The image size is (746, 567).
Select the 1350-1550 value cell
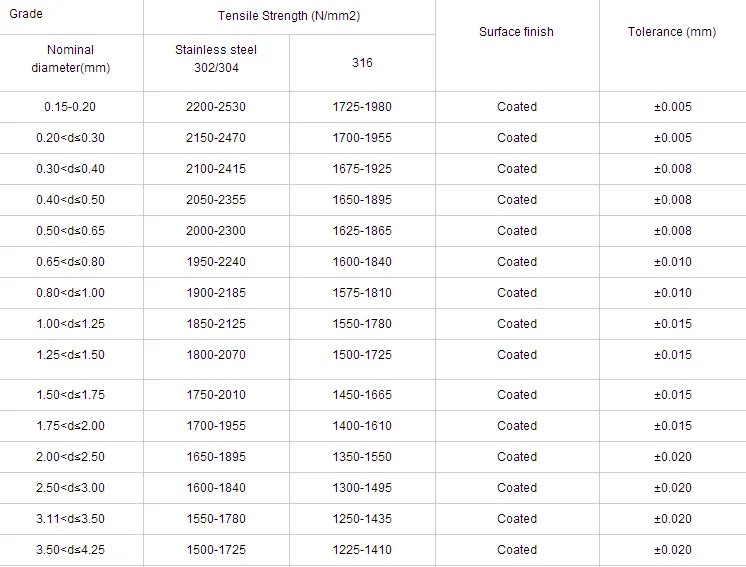point(362,457)
